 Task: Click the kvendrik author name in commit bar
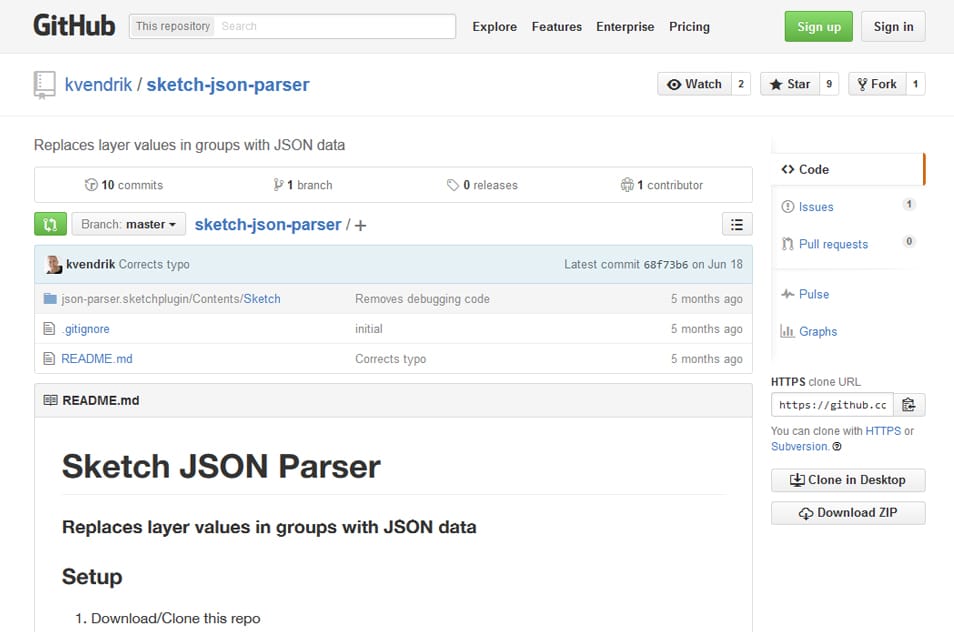[x=91, y=265]
